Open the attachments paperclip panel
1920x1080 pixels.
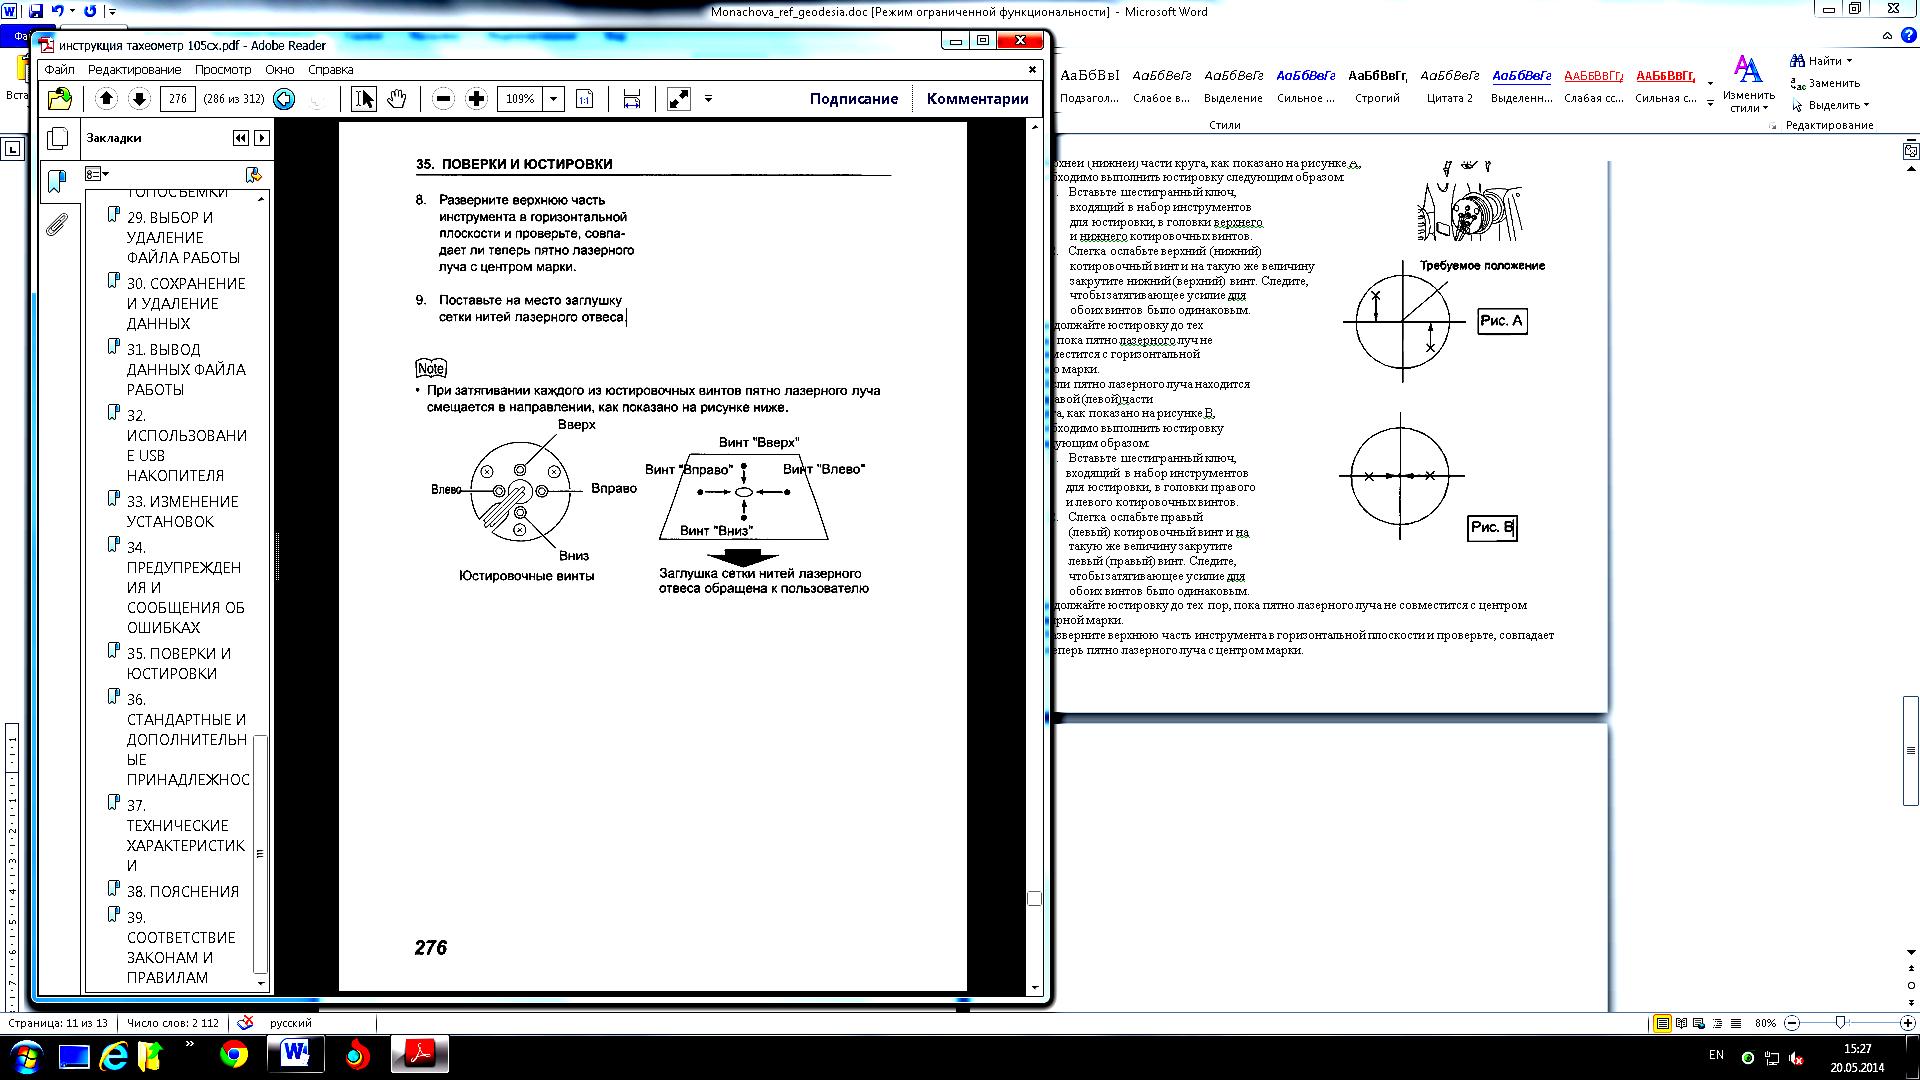[x=57, y=224]
